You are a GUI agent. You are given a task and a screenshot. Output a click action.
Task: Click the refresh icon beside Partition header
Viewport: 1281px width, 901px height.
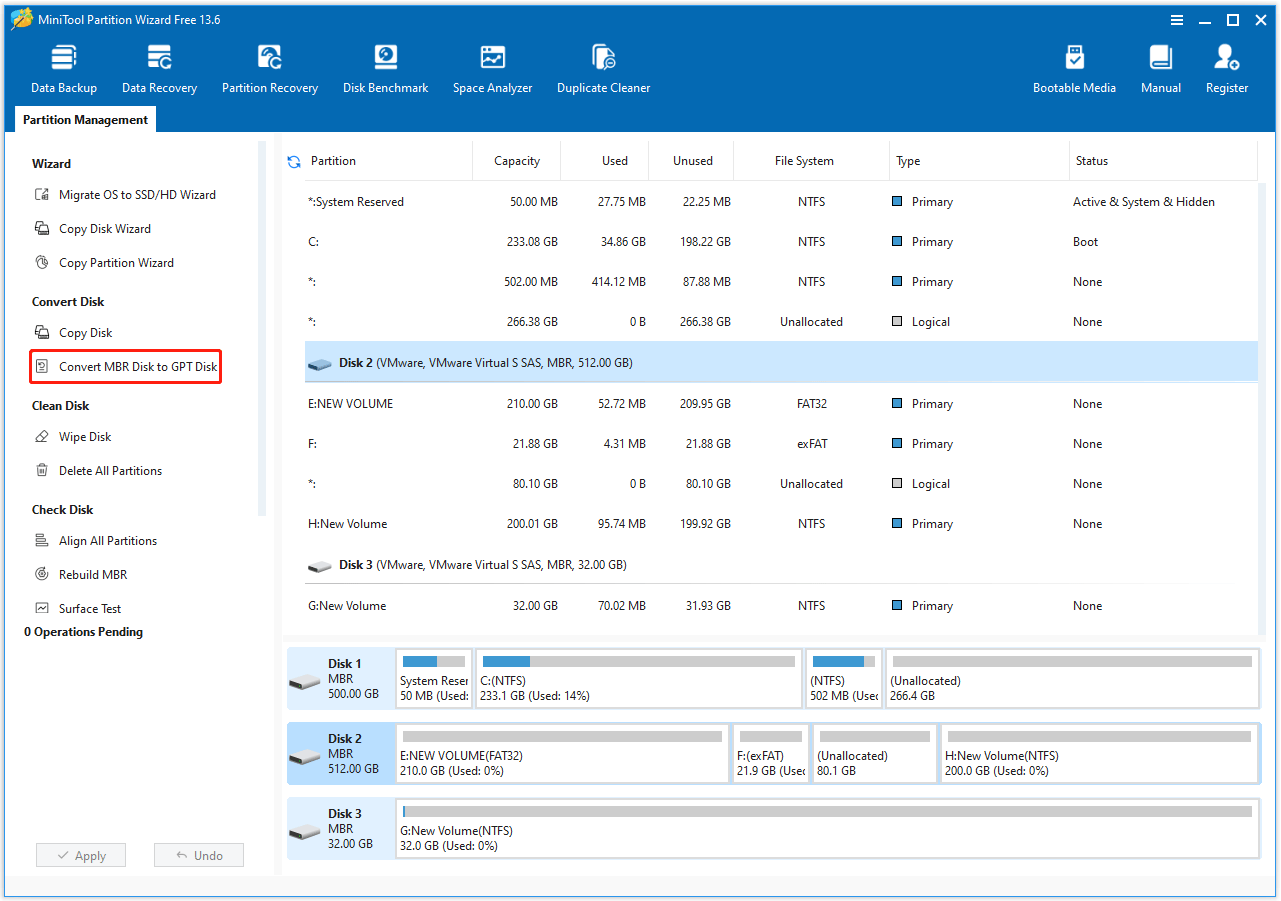click(294, 161)
